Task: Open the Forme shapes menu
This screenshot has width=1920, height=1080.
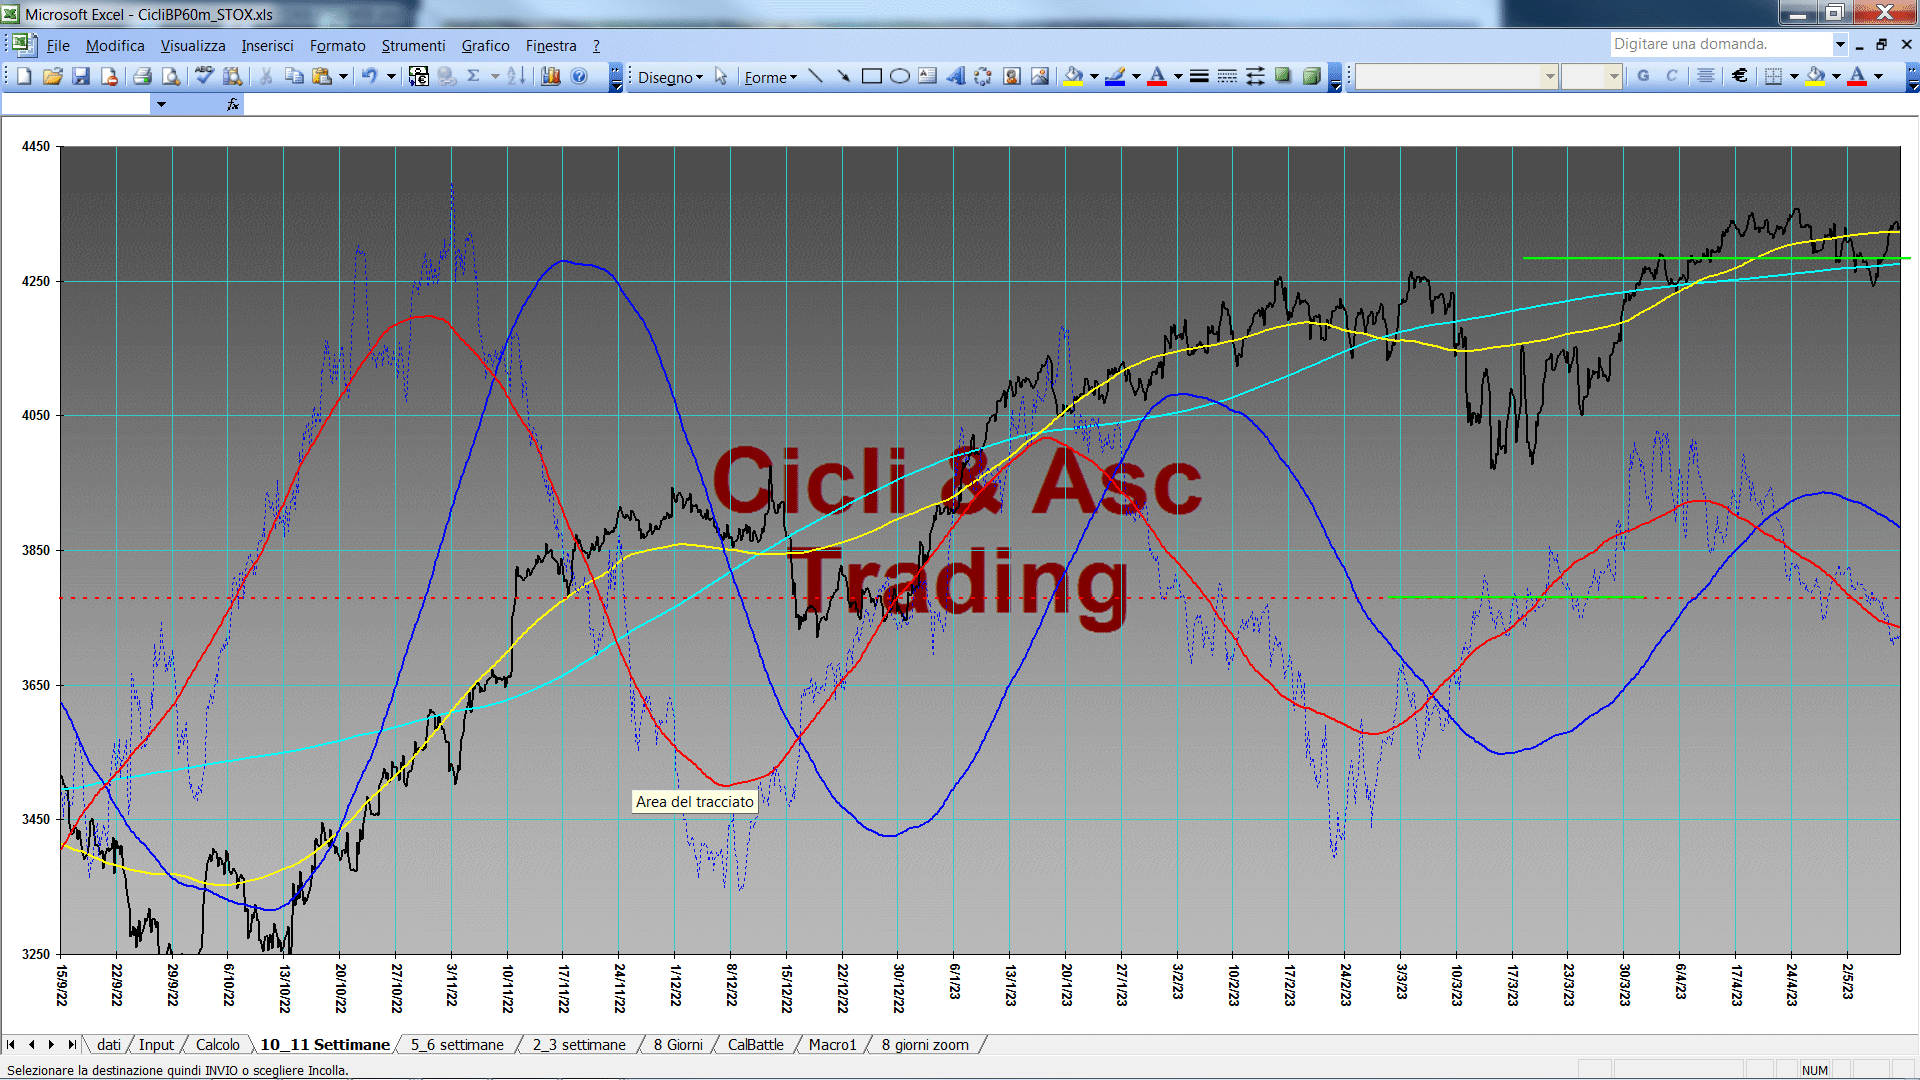Action: click(x=771, y=77)
